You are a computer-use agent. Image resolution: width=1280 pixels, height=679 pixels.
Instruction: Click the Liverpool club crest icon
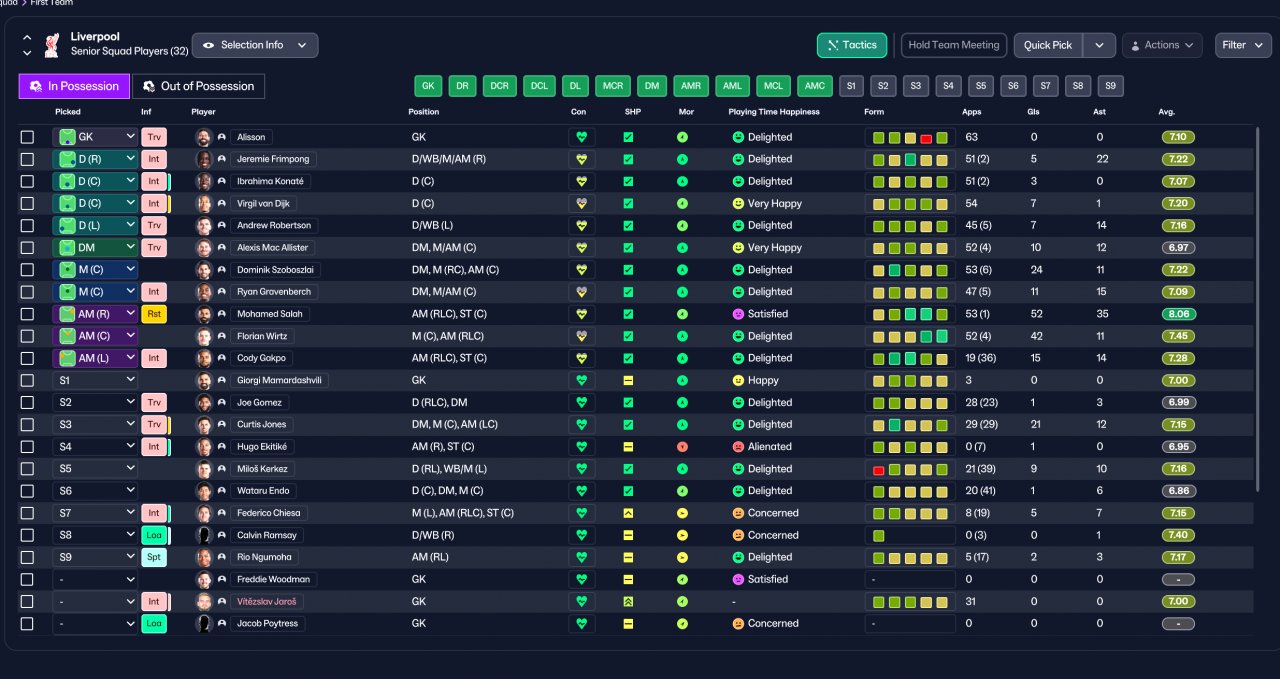coord(52,45)
